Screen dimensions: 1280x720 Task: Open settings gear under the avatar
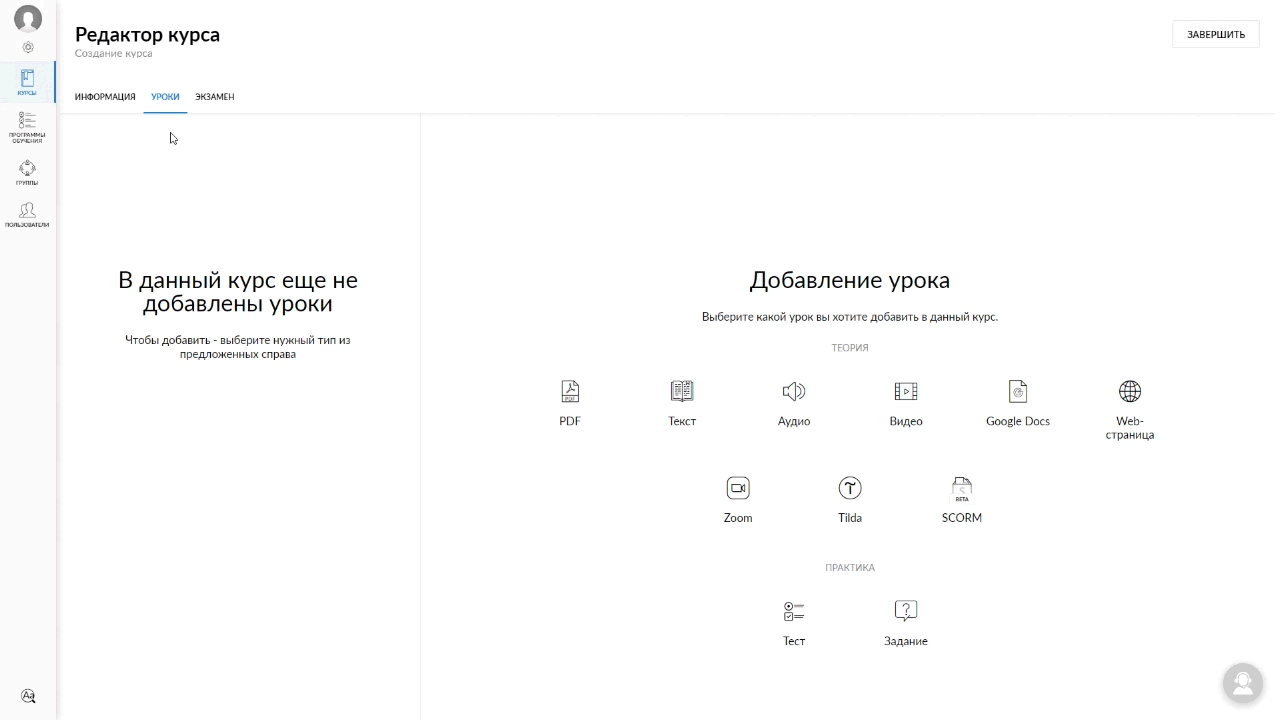(x=28, y=47)
